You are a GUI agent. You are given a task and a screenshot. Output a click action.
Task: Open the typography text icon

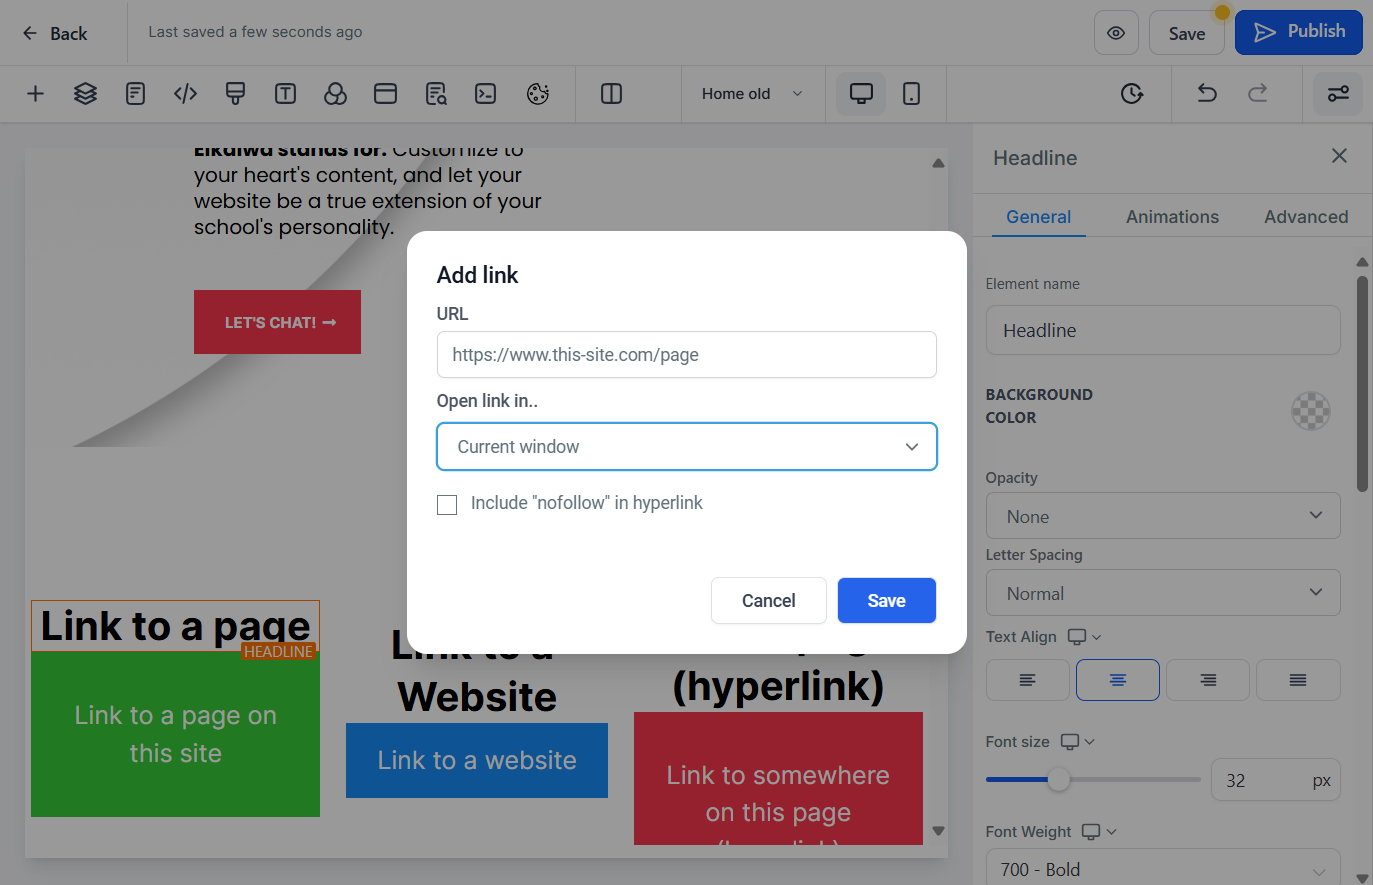(285, 94)
